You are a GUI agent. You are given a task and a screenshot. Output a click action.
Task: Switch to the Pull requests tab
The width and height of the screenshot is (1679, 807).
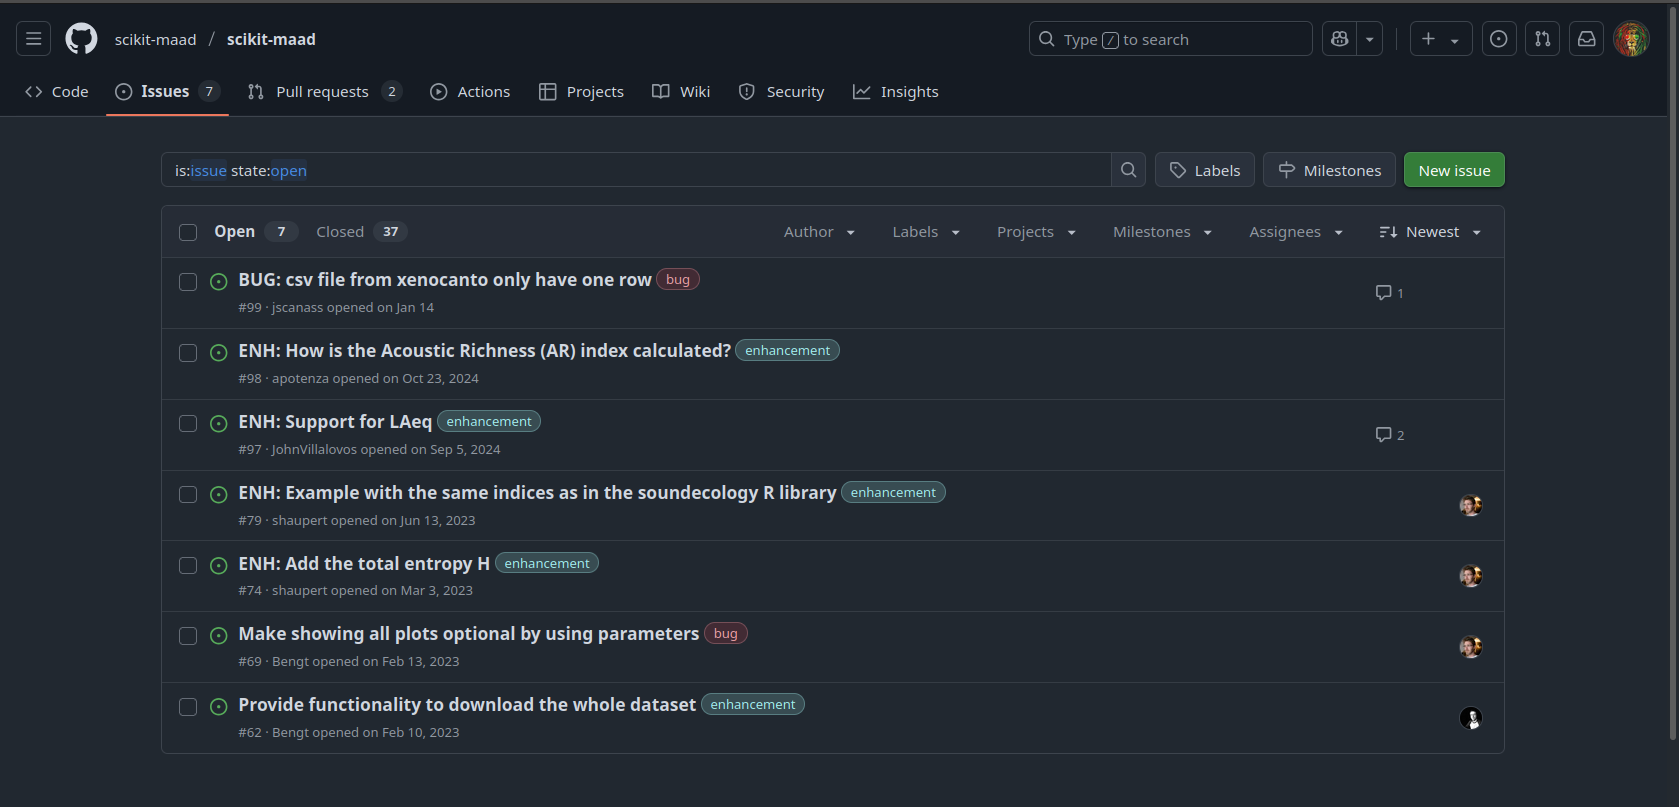[x=323, y=92]
